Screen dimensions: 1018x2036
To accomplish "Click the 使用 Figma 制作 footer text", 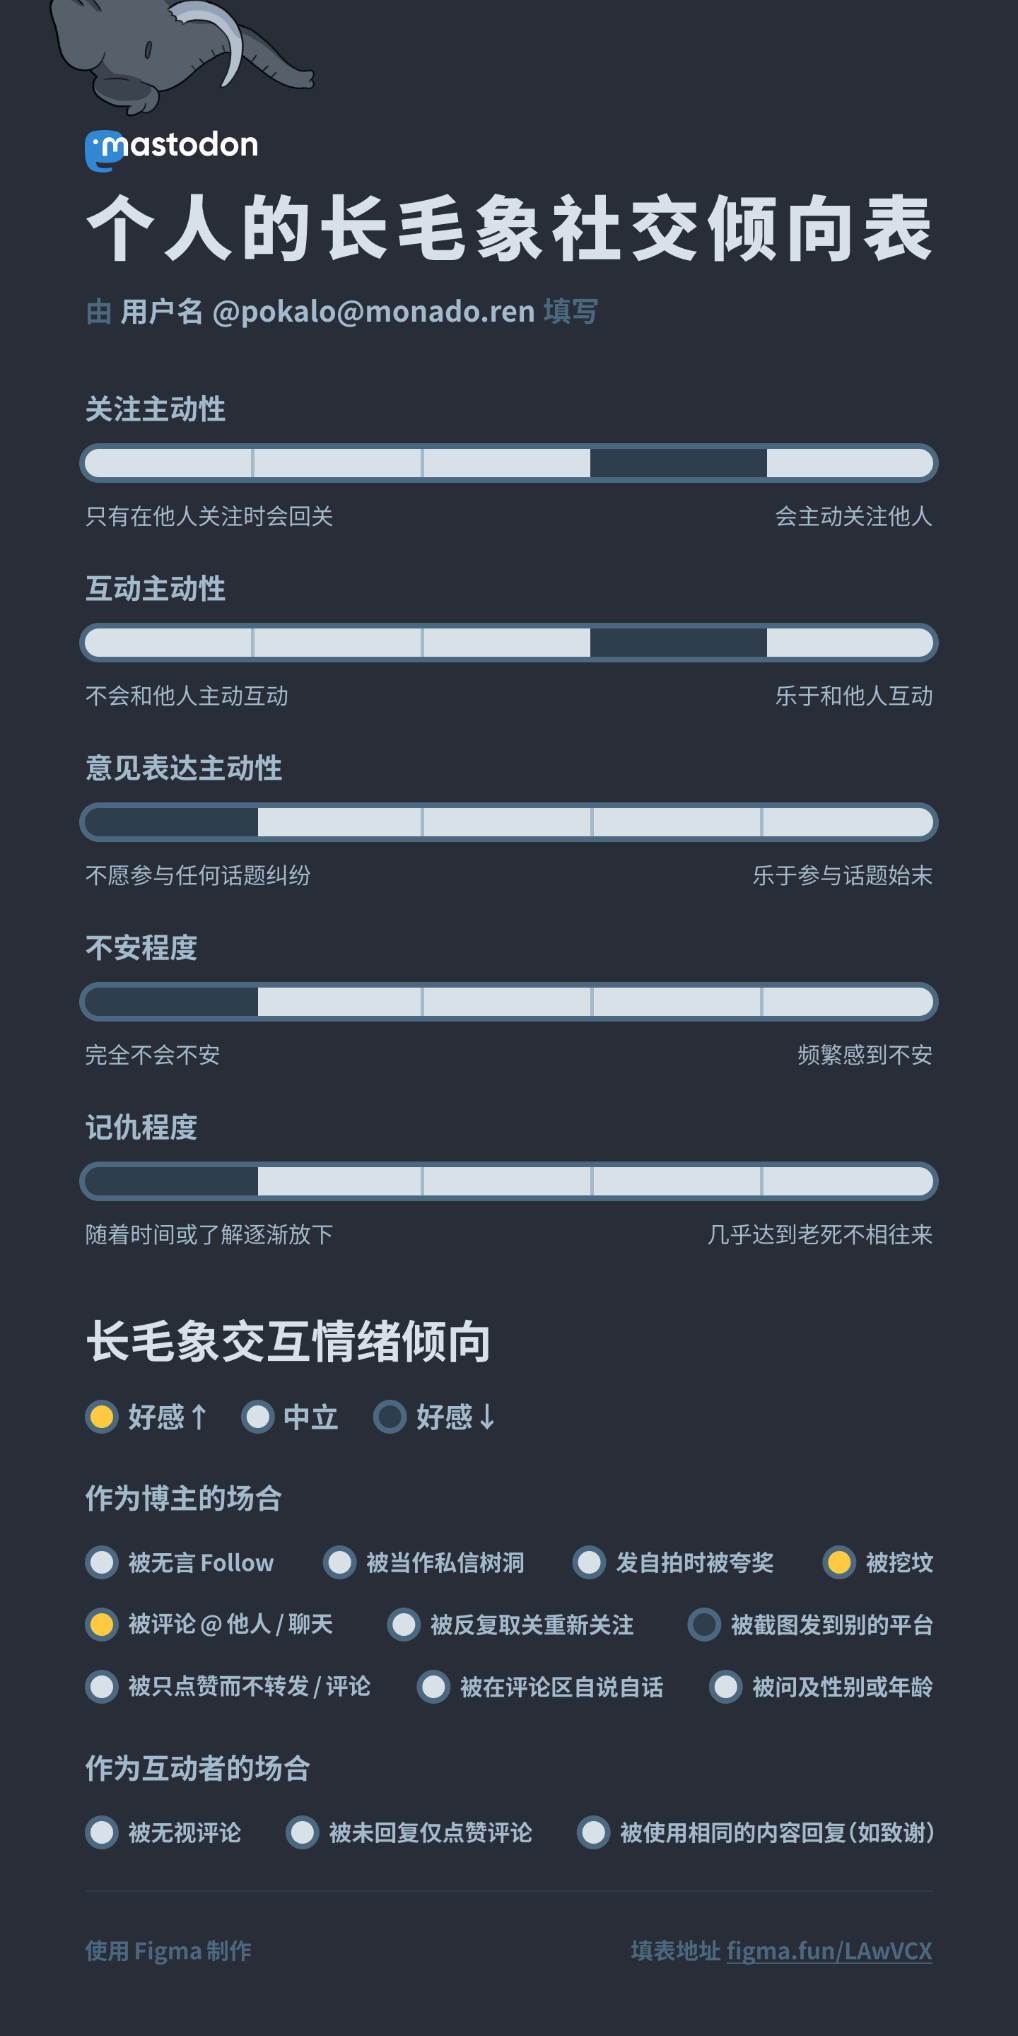I will 168,1951.
